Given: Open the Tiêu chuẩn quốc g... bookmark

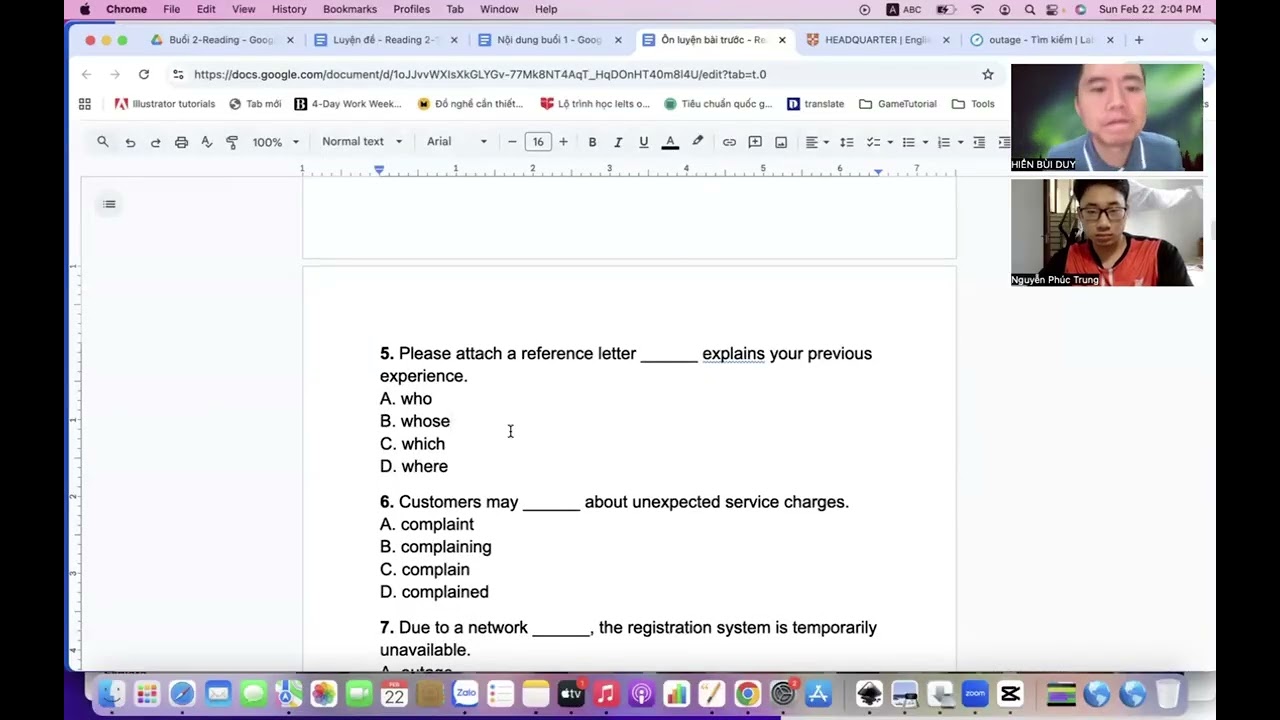Looking at the screenshot, I should (x=718, y=104).
